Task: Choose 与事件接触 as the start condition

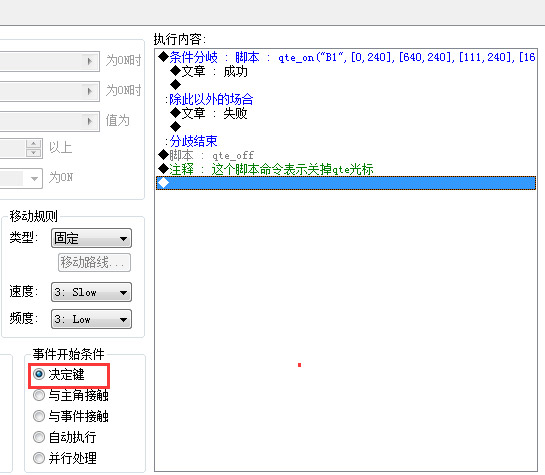Action: tap(39, 416)
